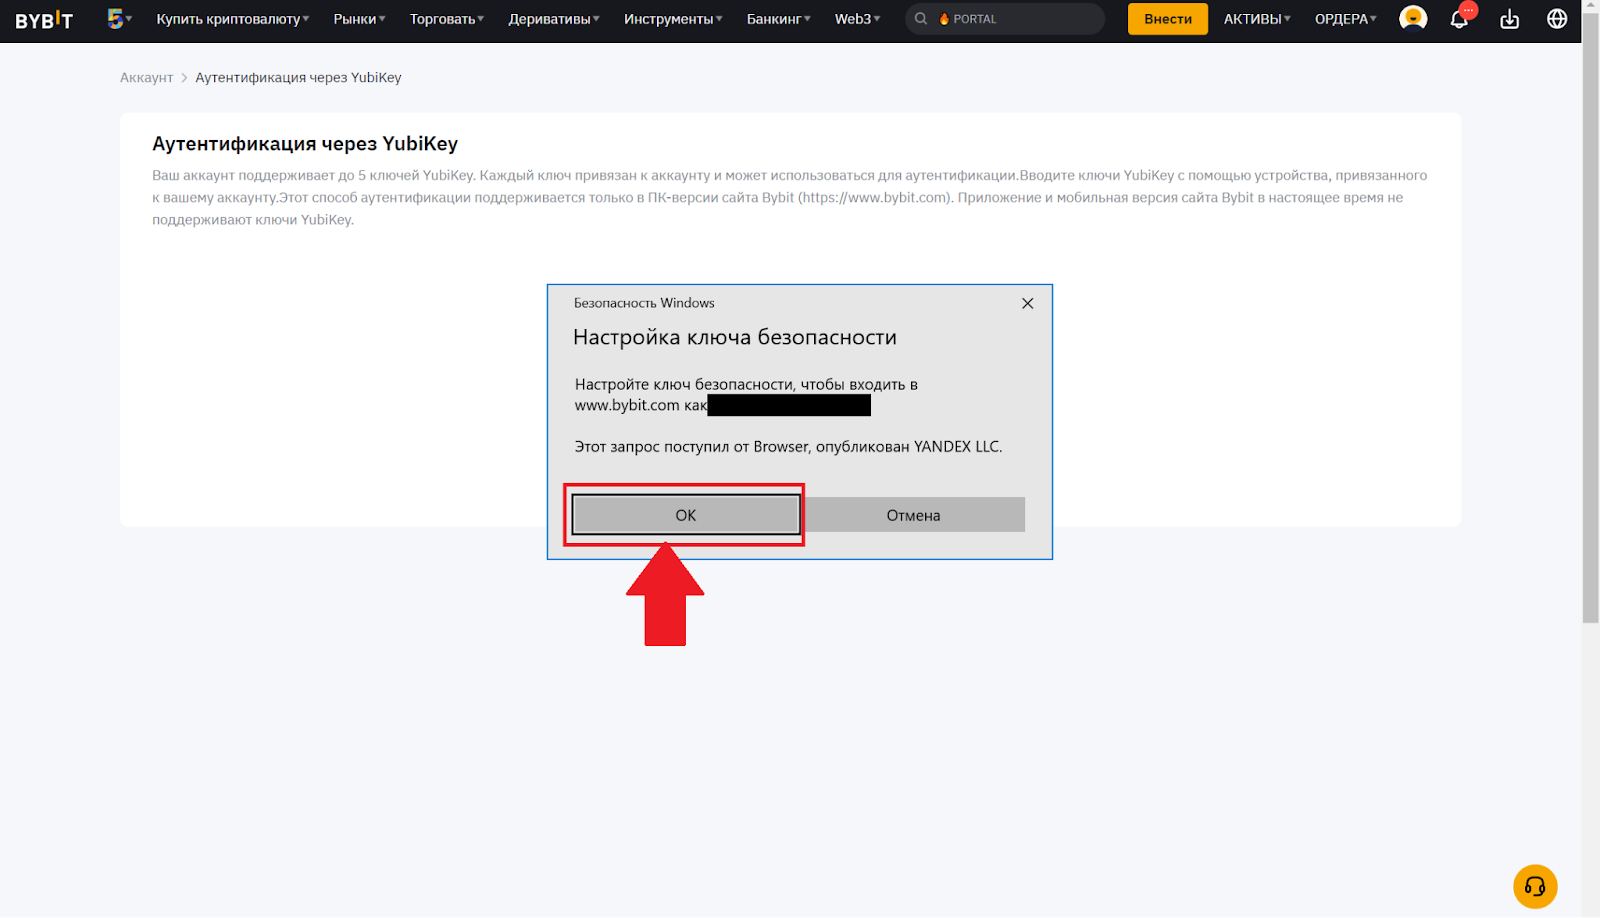Image resolution: width=1600 pixels, height=918 pixels.
Task: Open the Bybit 5th anniversary icon menu
Action: click(119, 19)
